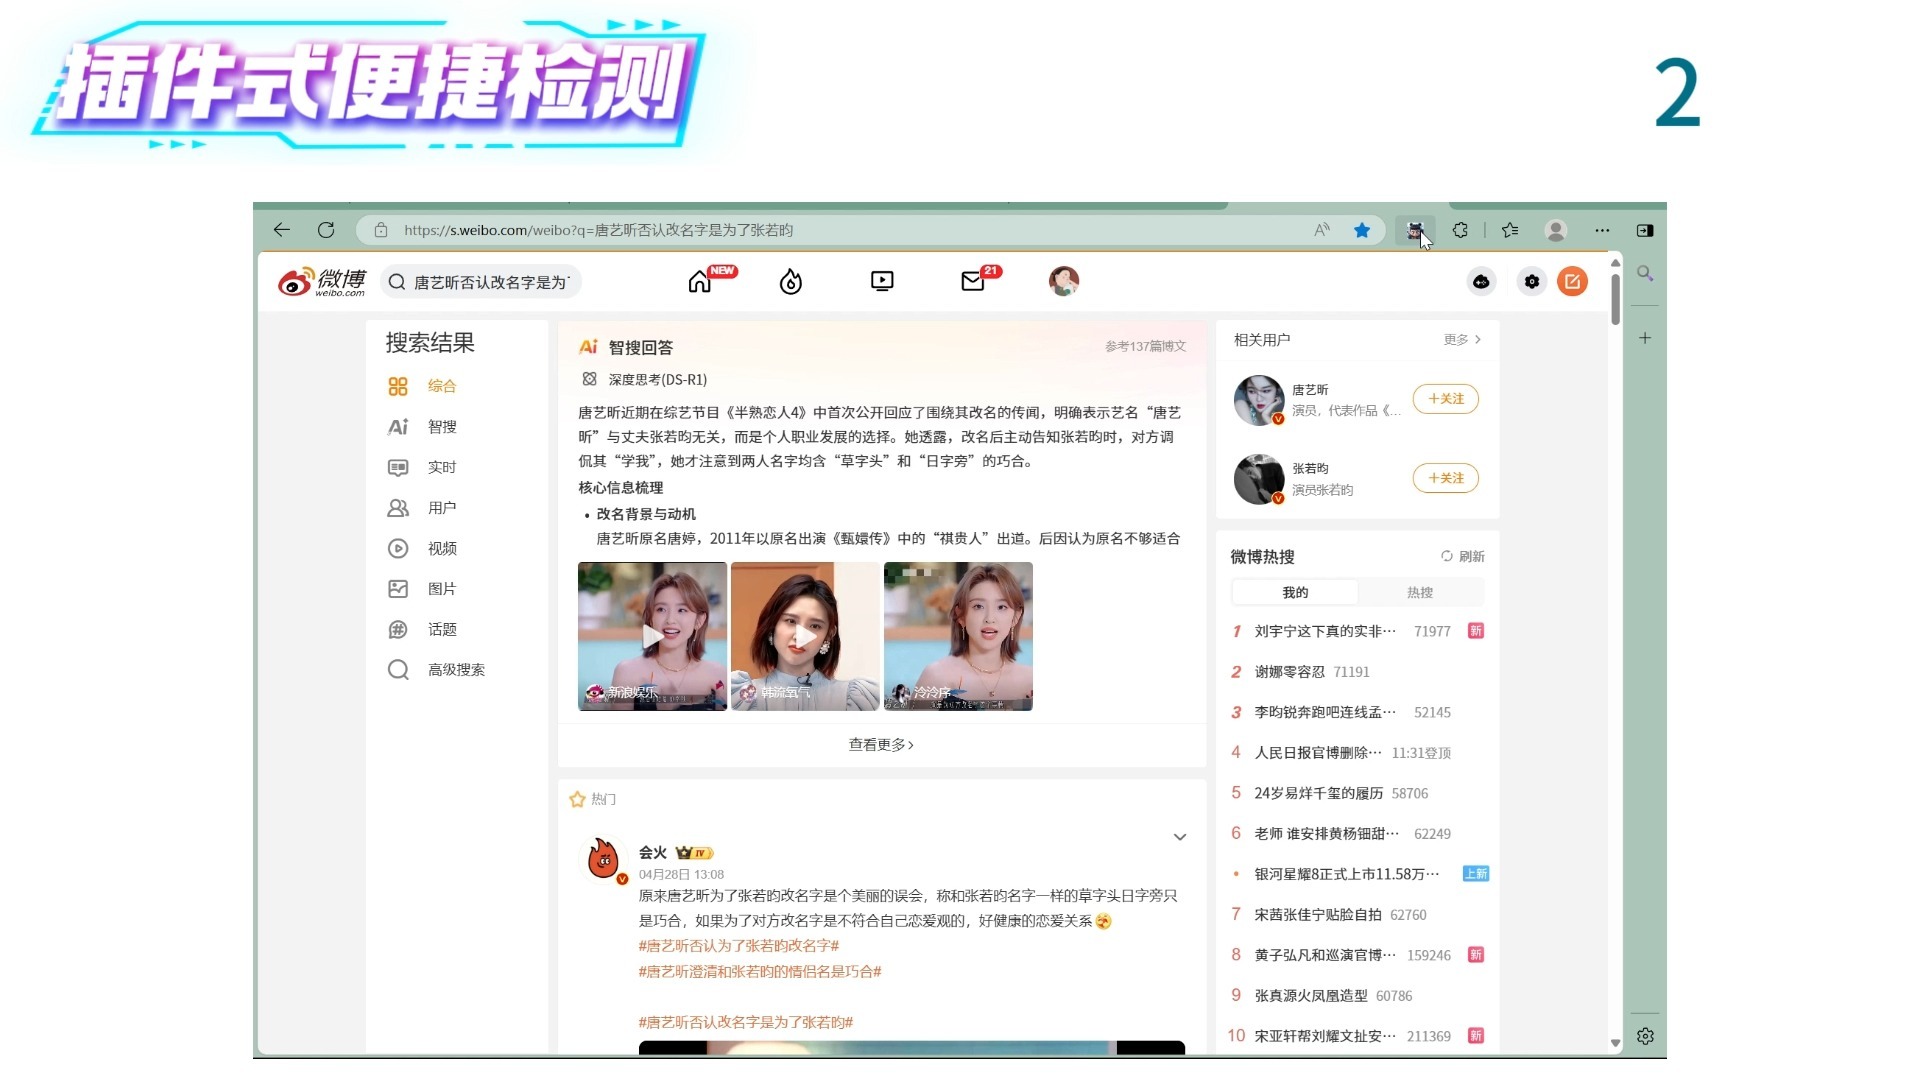Image resolution: width=1920 pixels, height=1080 pixels.
Task: Click the browser profile avatar icon
Action: 1556,230
